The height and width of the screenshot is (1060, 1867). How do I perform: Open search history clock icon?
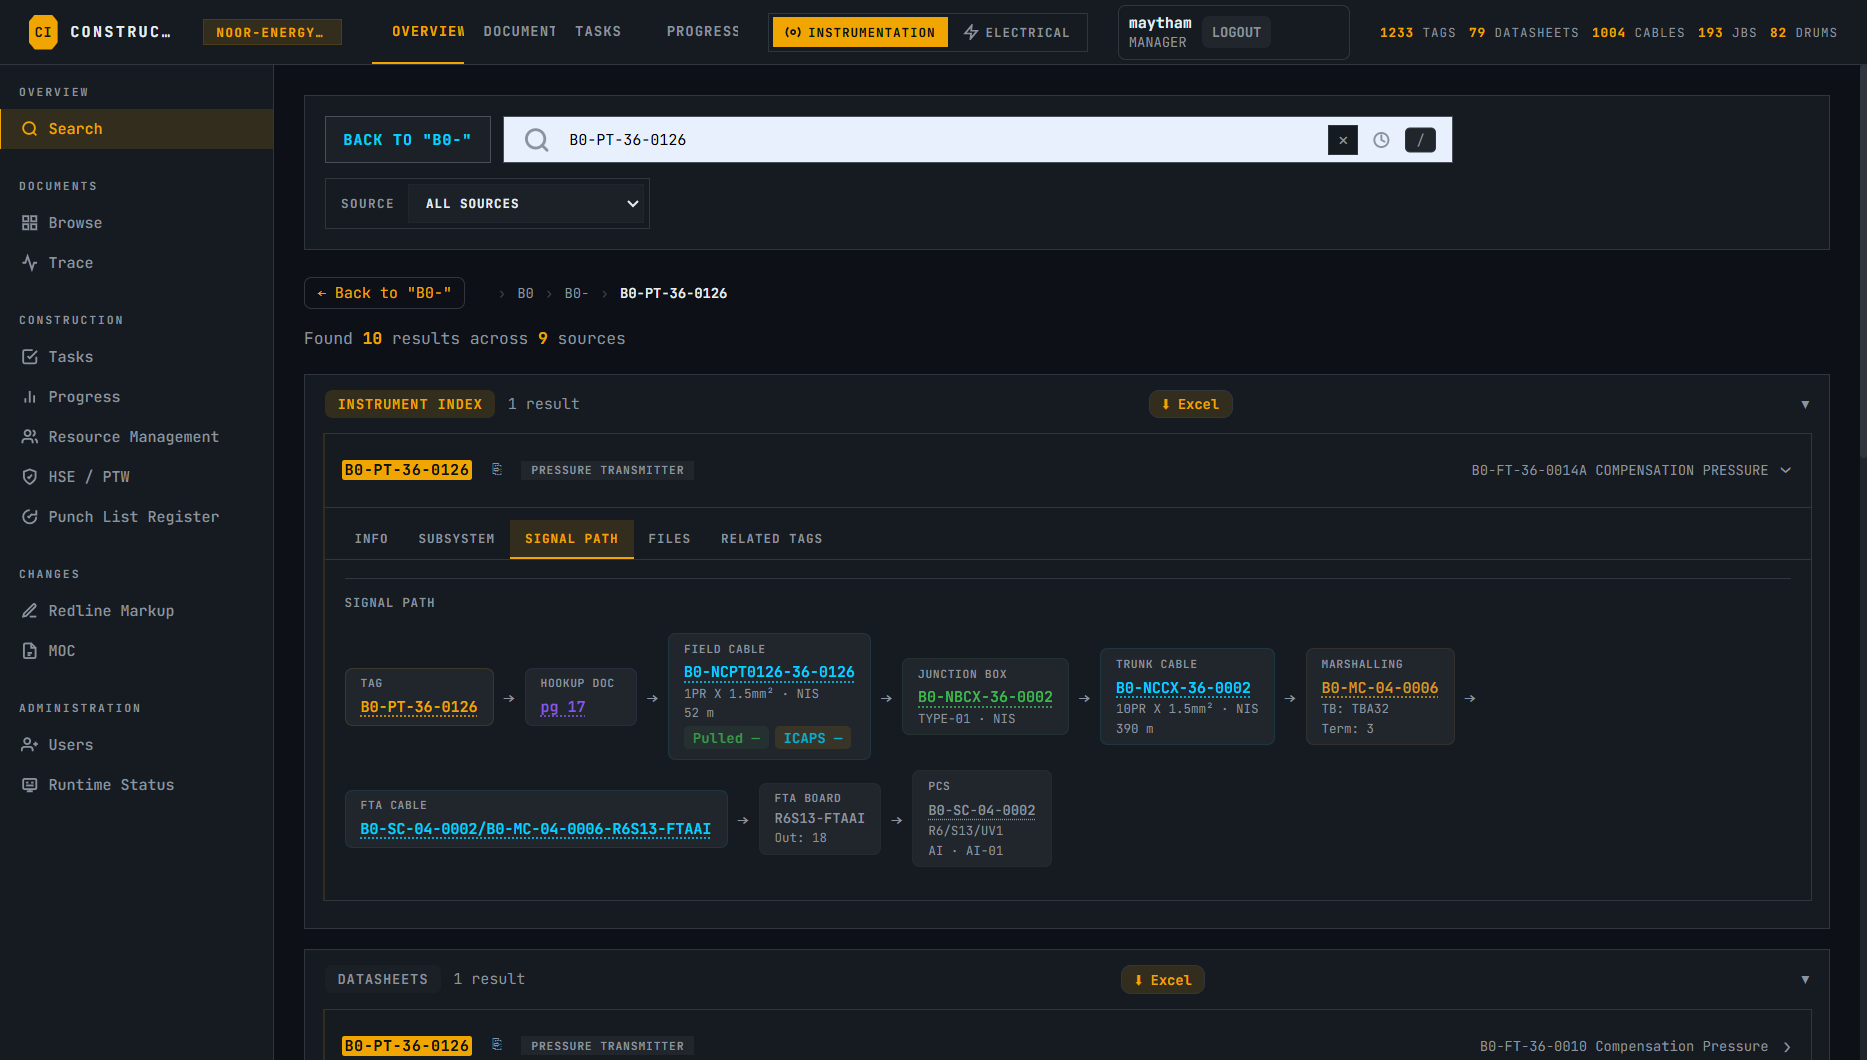click(x=1381, y=140)
